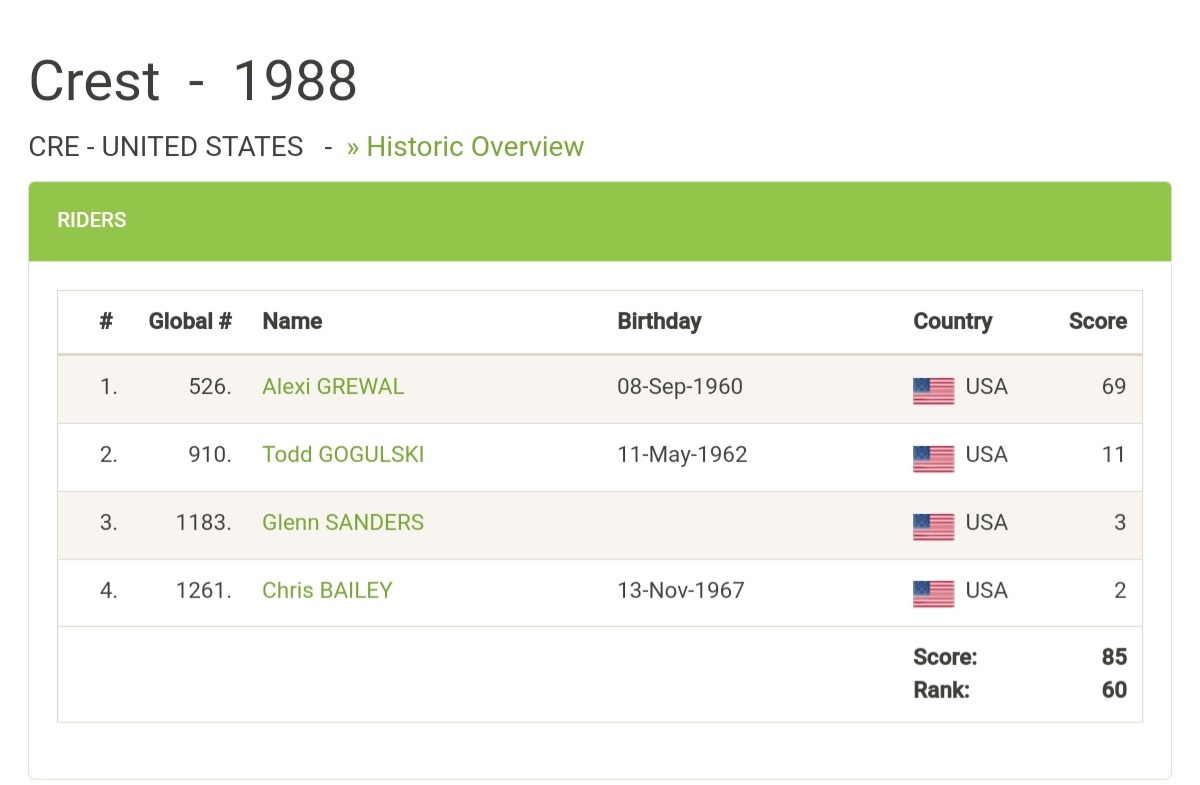Click USA flag icon in Alexi Grewal row
Screen dimensions: 1200x785
933,391
